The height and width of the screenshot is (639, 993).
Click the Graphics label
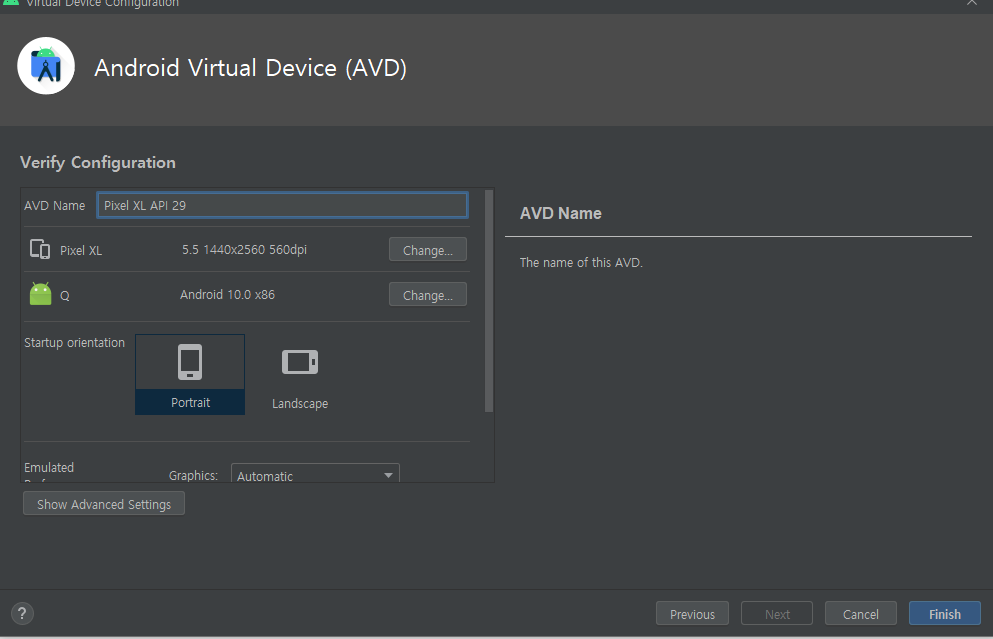(193, 475)
